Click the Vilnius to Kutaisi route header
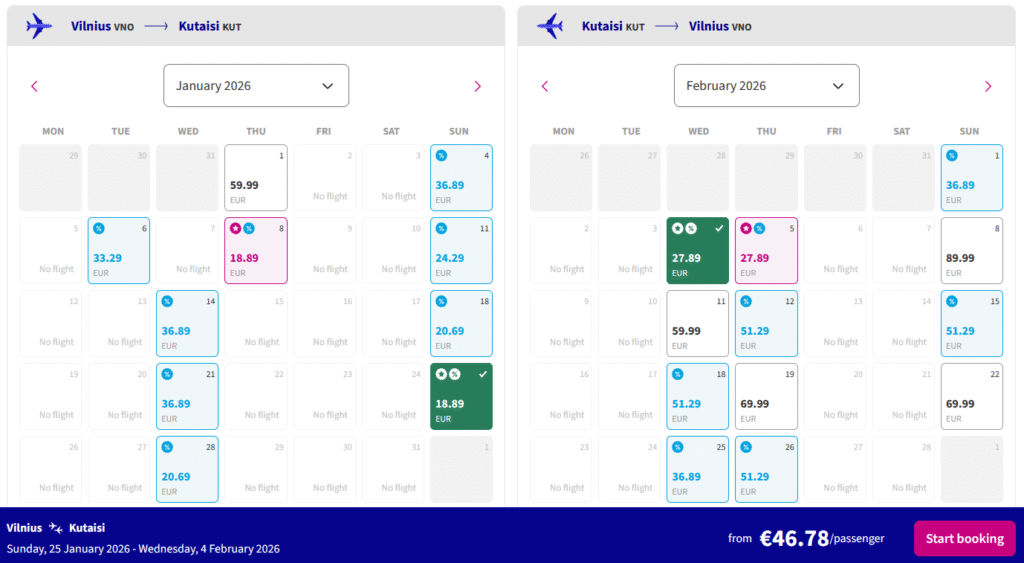 (x=156, y=26)
